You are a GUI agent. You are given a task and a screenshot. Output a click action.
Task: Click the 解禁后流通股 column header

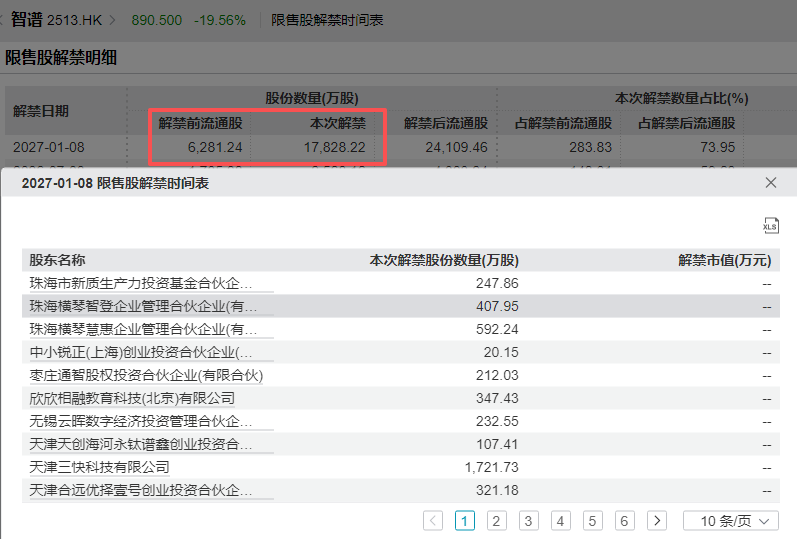[446, 123]
